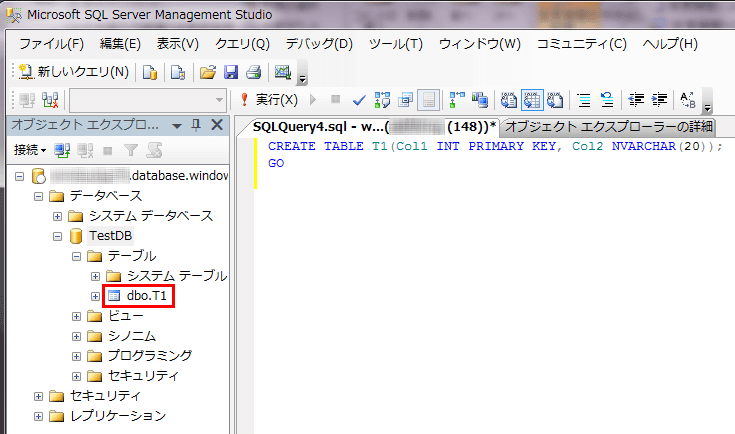
Task: Set Results to Text output
Action: pos(509,100)
